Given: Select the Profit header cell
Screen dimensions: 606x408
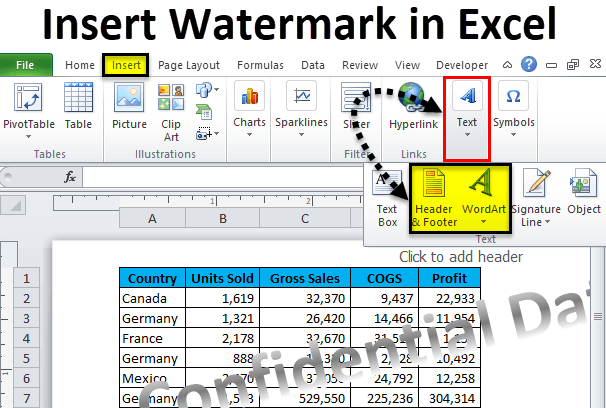Looking at the screenshot, I should 449,278.
